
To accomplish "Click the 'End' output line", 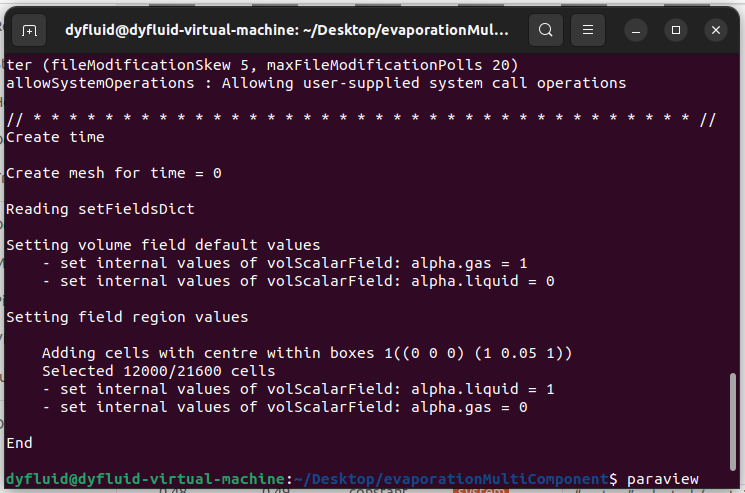I will (19, 443).
